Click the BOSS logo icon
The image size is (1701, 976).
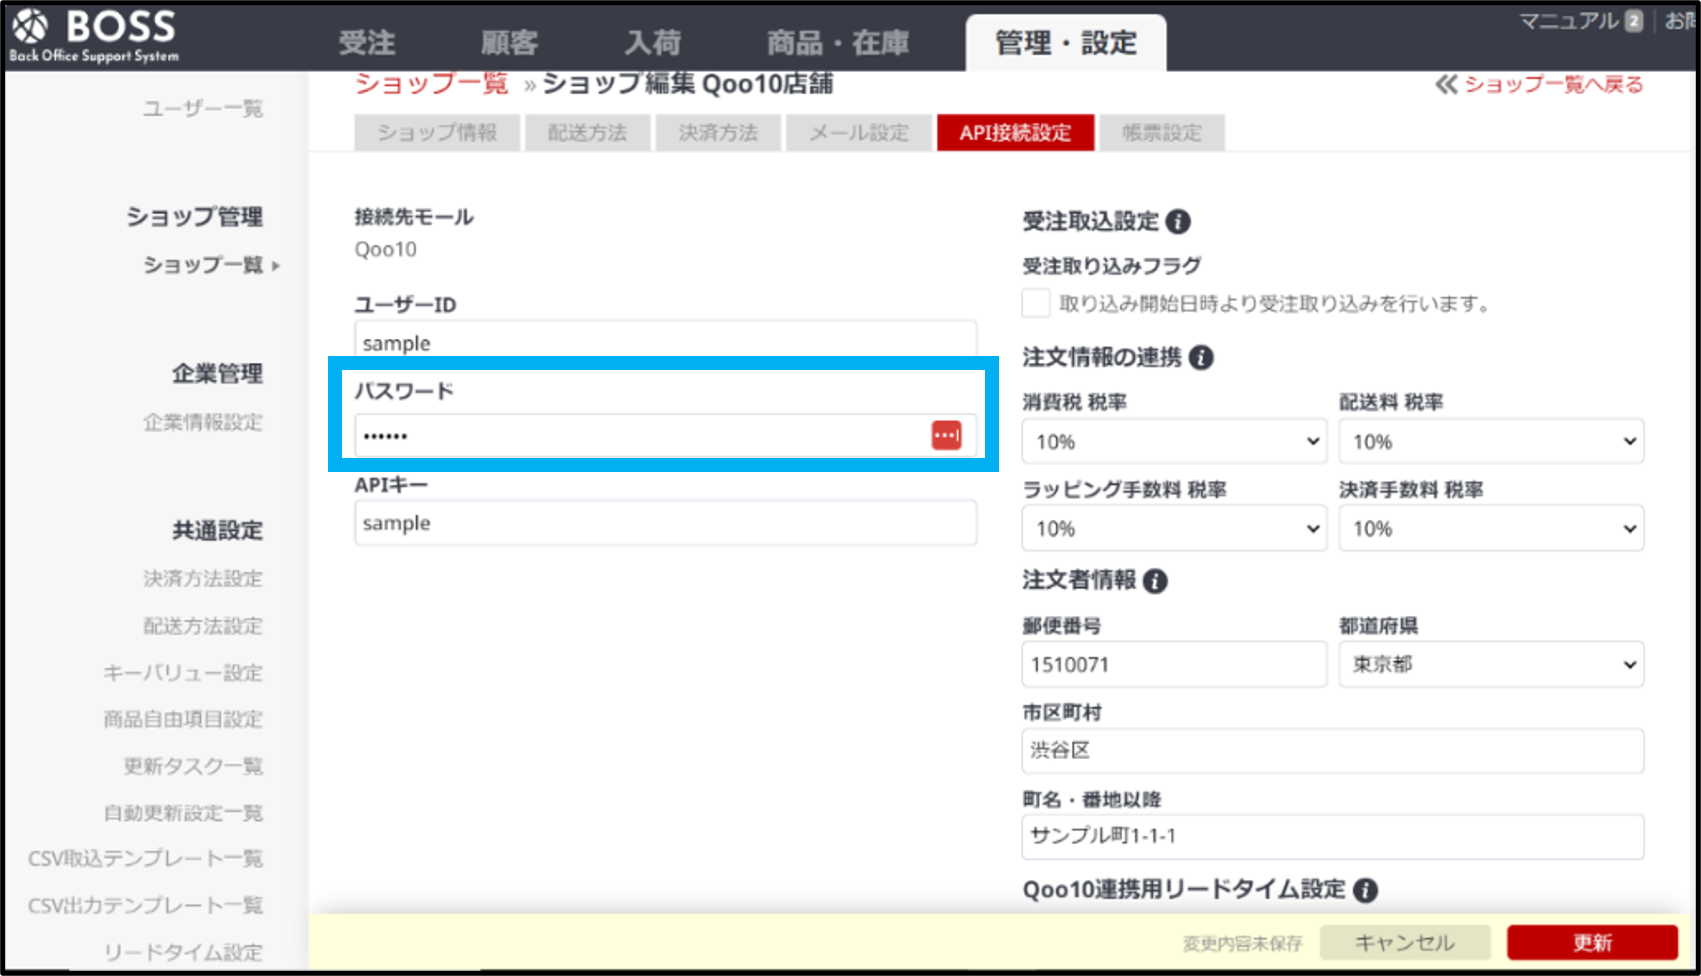tap(30, 27)
